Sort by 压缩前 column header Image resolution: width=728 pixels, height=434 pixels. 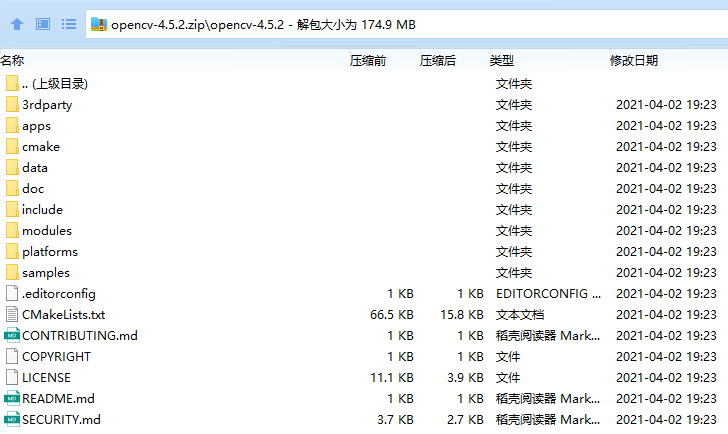(x=368, y=60)
